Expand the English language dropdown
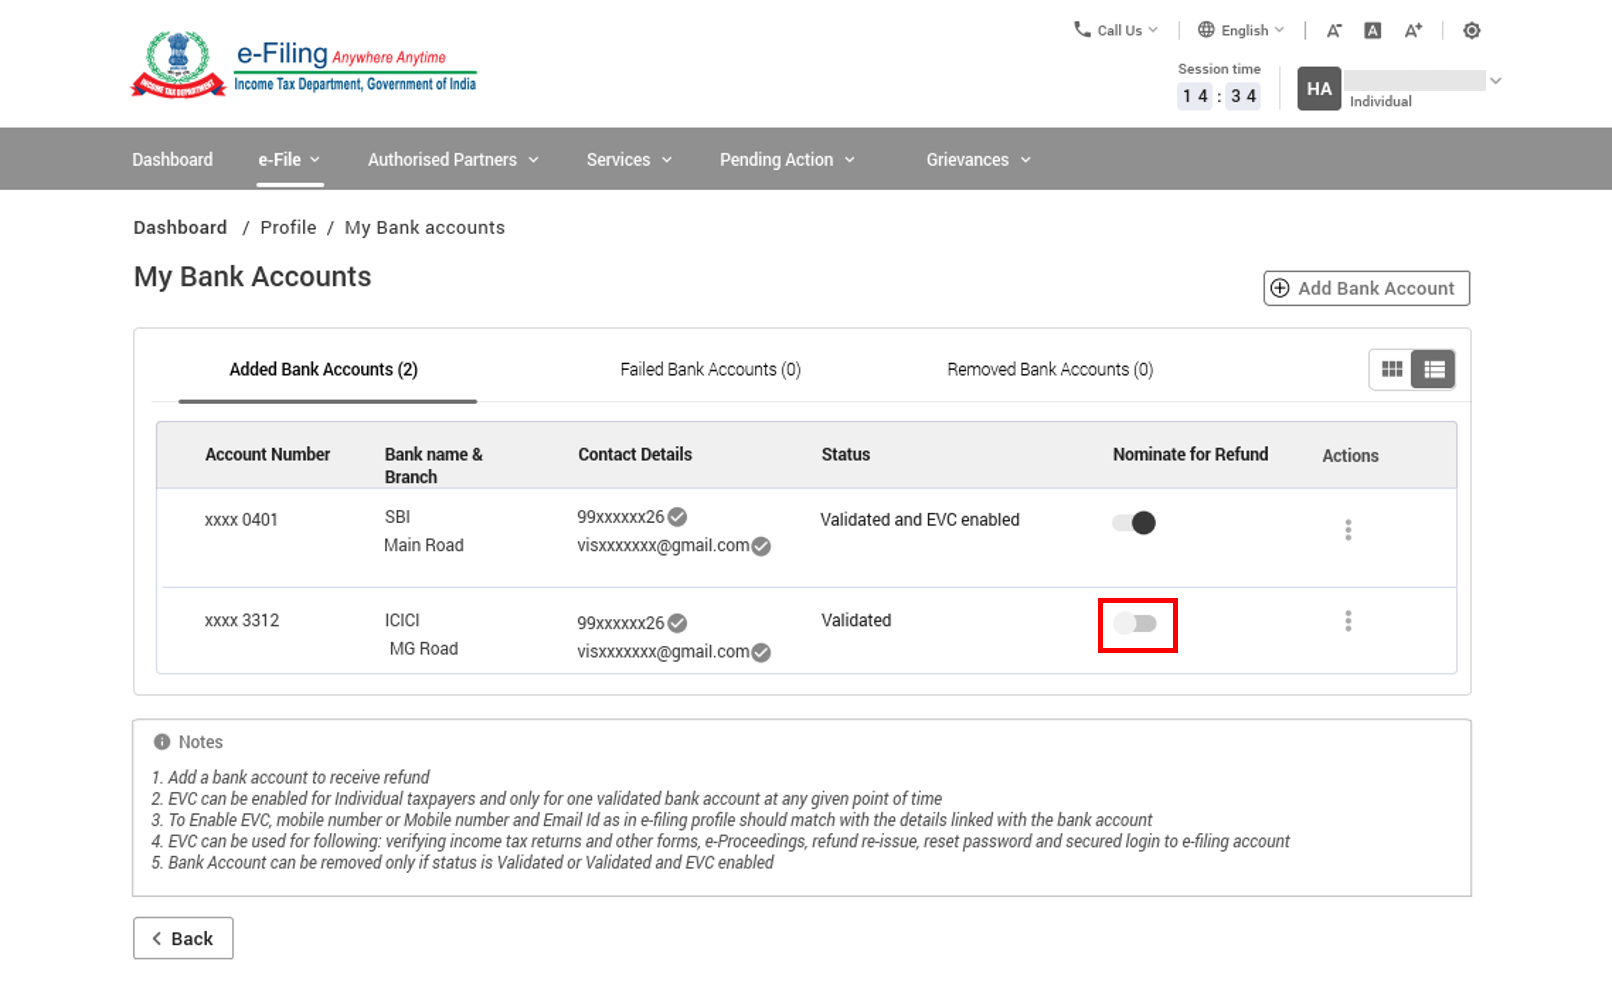Image resolution: width=1612 pixels, height=992 pixels. [x=1241, y=30]
